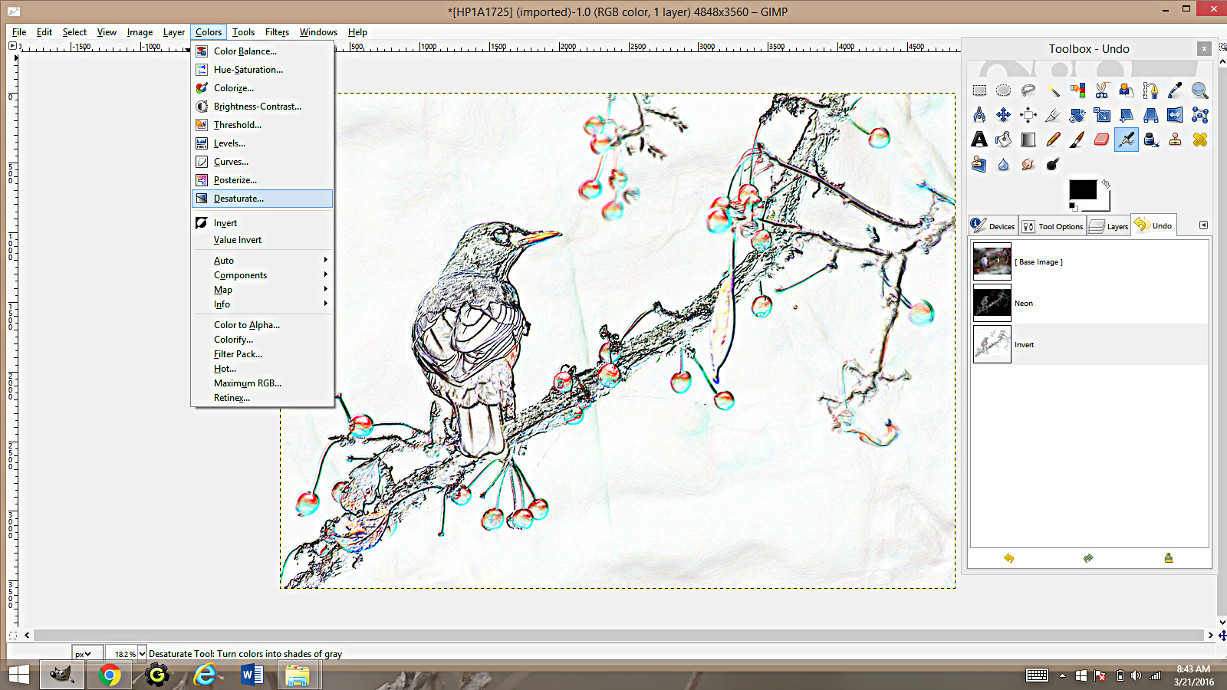Viewport: 1227px width, 690px height.
Task: Select the Flip tool
Action: pyautogui.click(x=1175, y=114)
